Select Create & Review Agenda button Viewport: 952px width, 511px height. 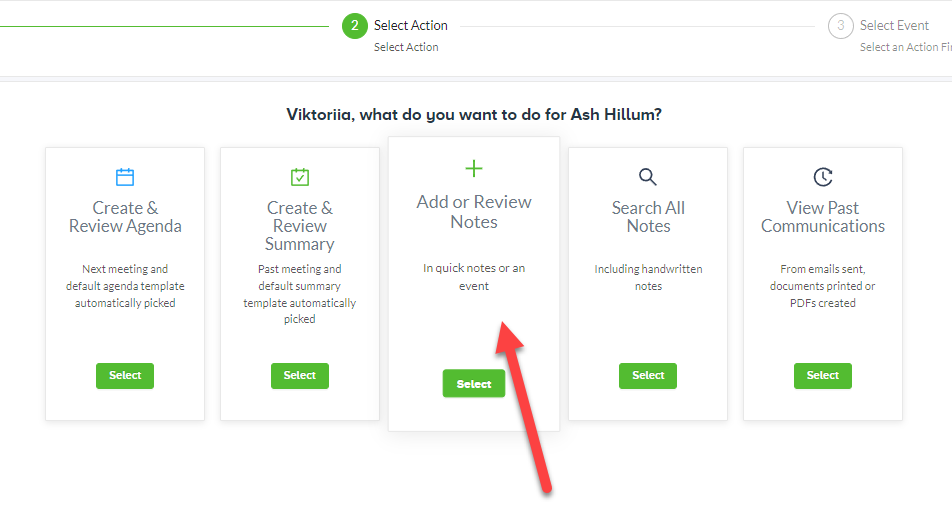pos(125,376)
